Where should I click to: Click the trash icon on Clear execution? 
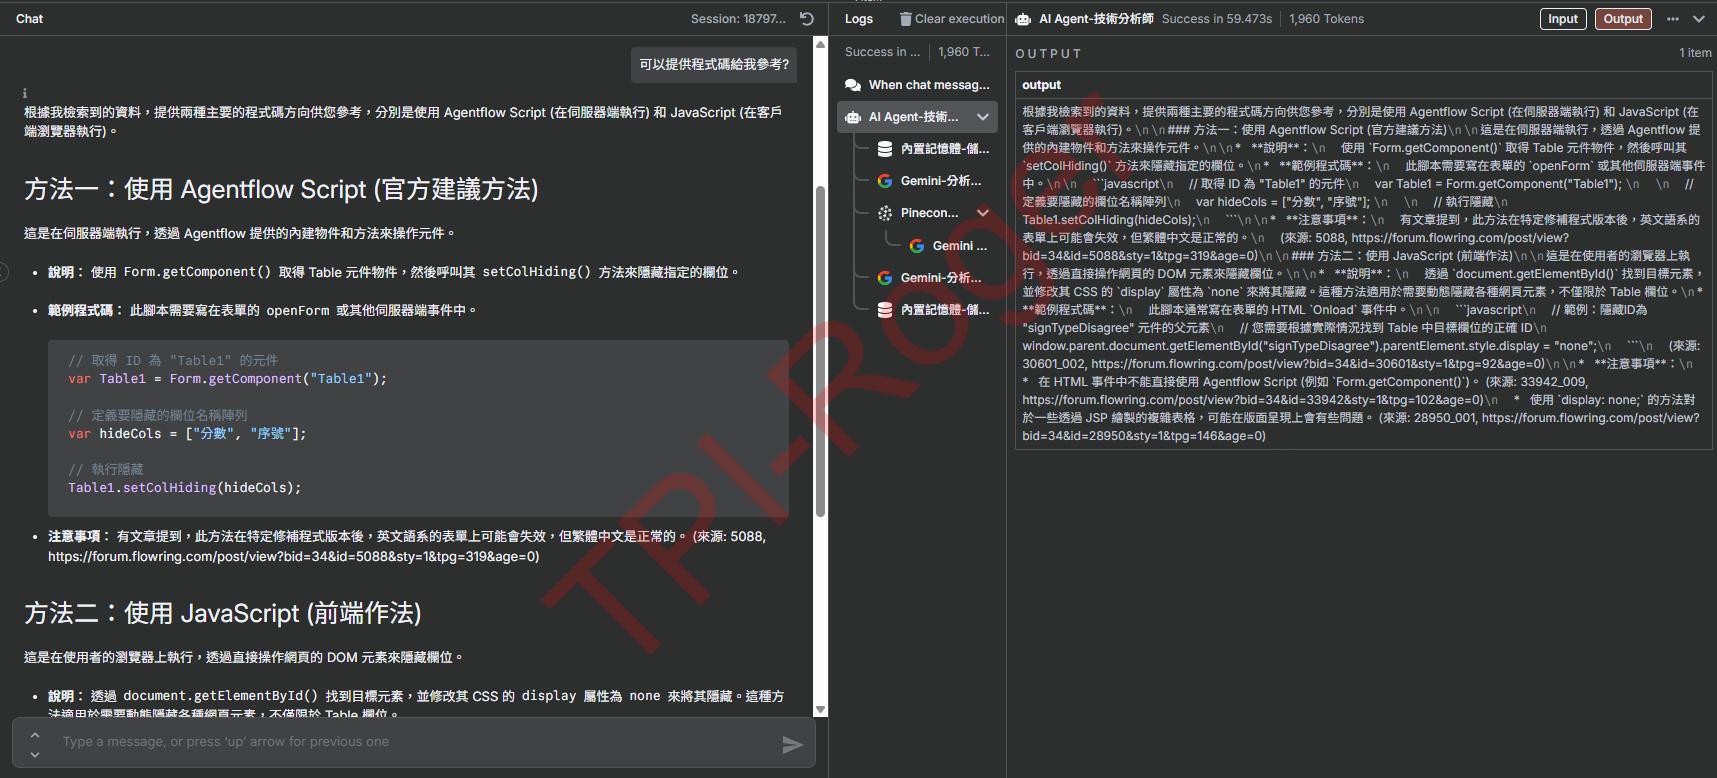click(905, 19)
